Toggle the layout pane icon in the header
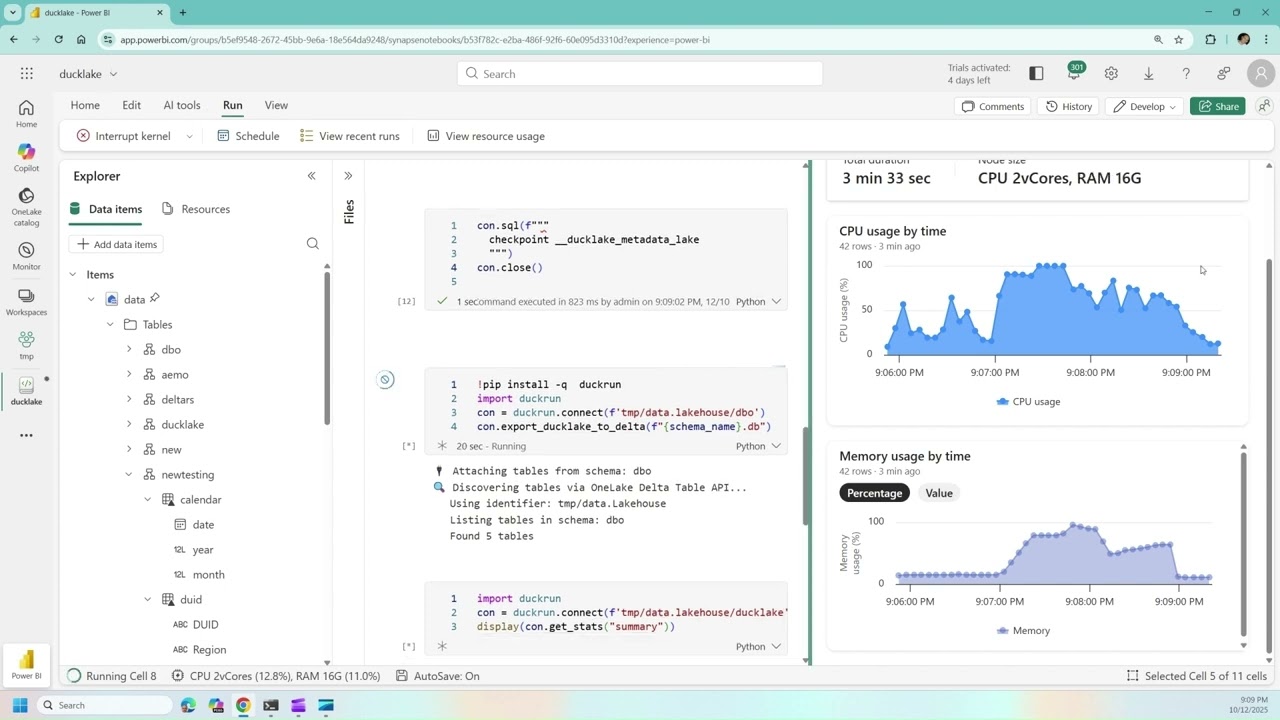Viewport: 1280px width, 720px height. (x=1036, y=73)
